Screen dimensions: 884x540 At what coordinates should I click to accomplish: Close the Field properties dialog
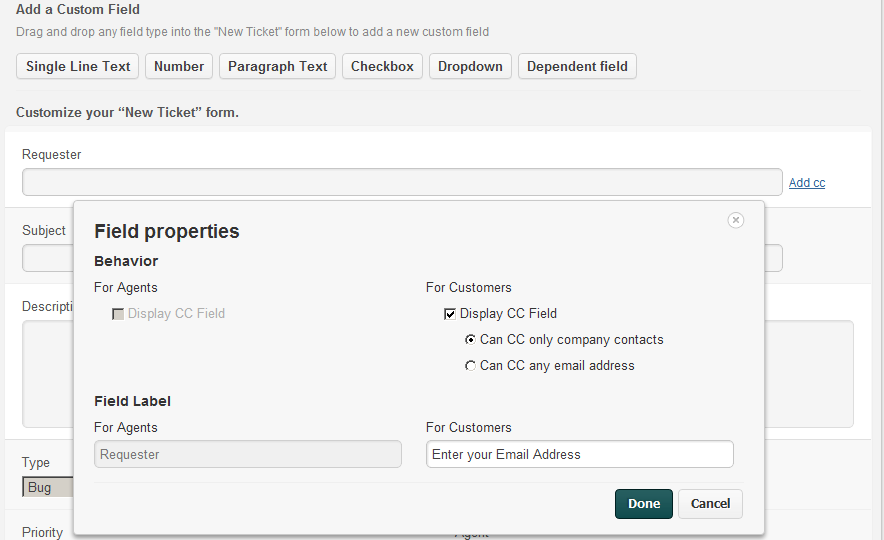(735, 220)
